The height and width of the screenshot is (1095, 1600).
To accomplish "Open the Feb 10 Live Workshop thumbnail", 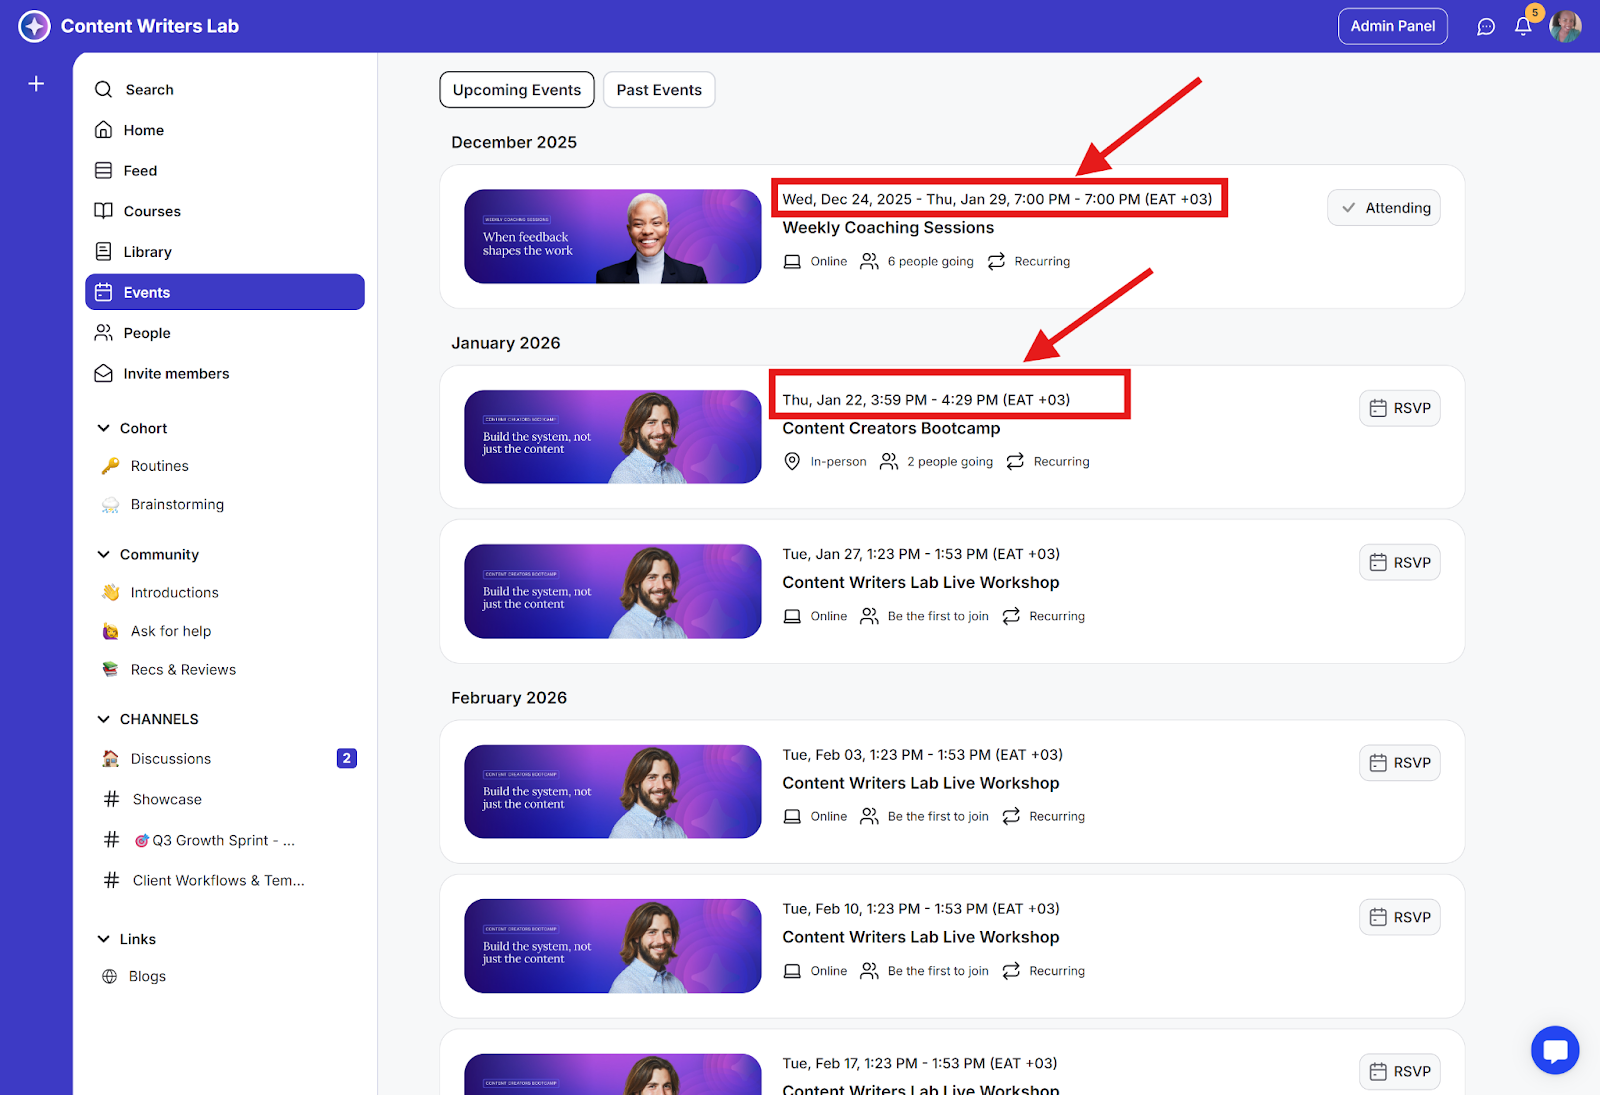I will click(x=613, y=946).
